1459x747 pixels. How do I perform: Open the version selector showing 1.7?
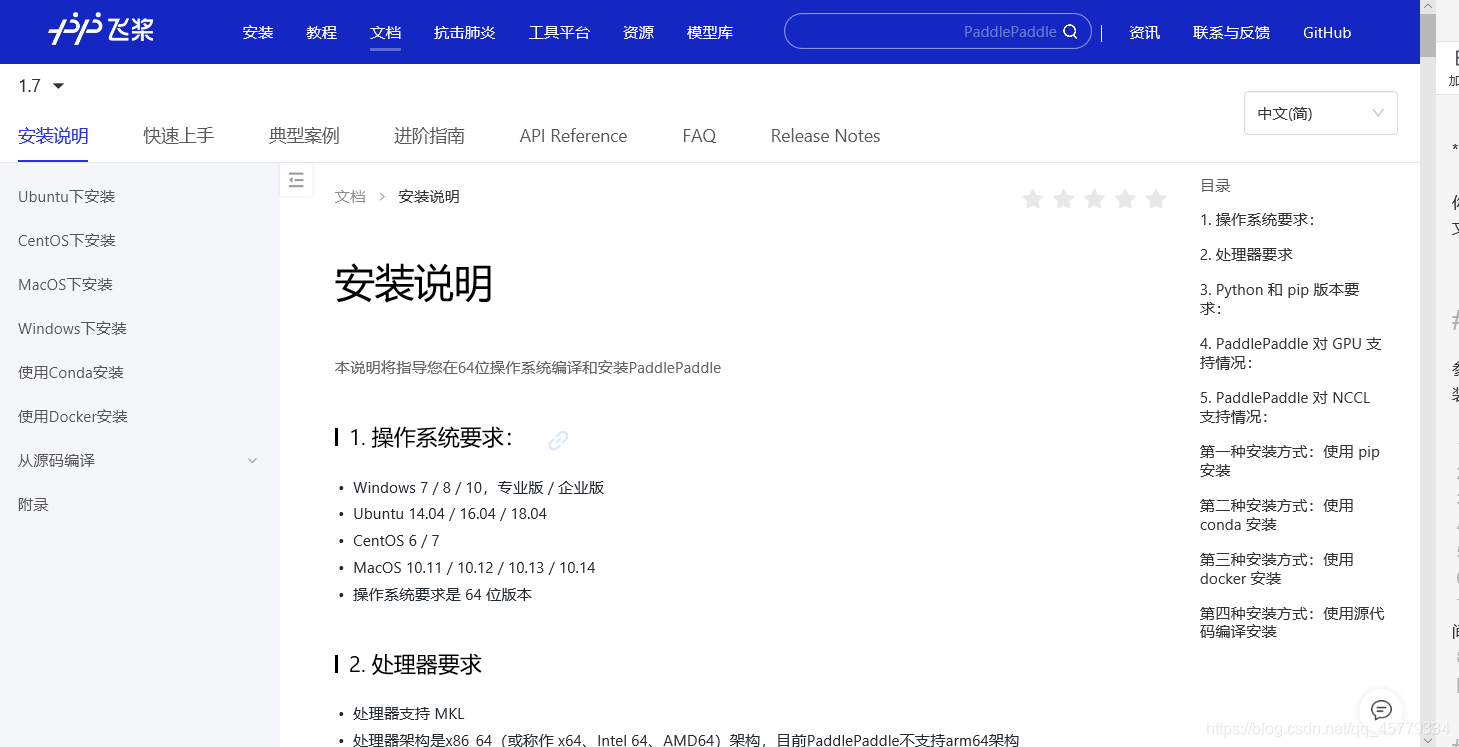tap(40, 86)
